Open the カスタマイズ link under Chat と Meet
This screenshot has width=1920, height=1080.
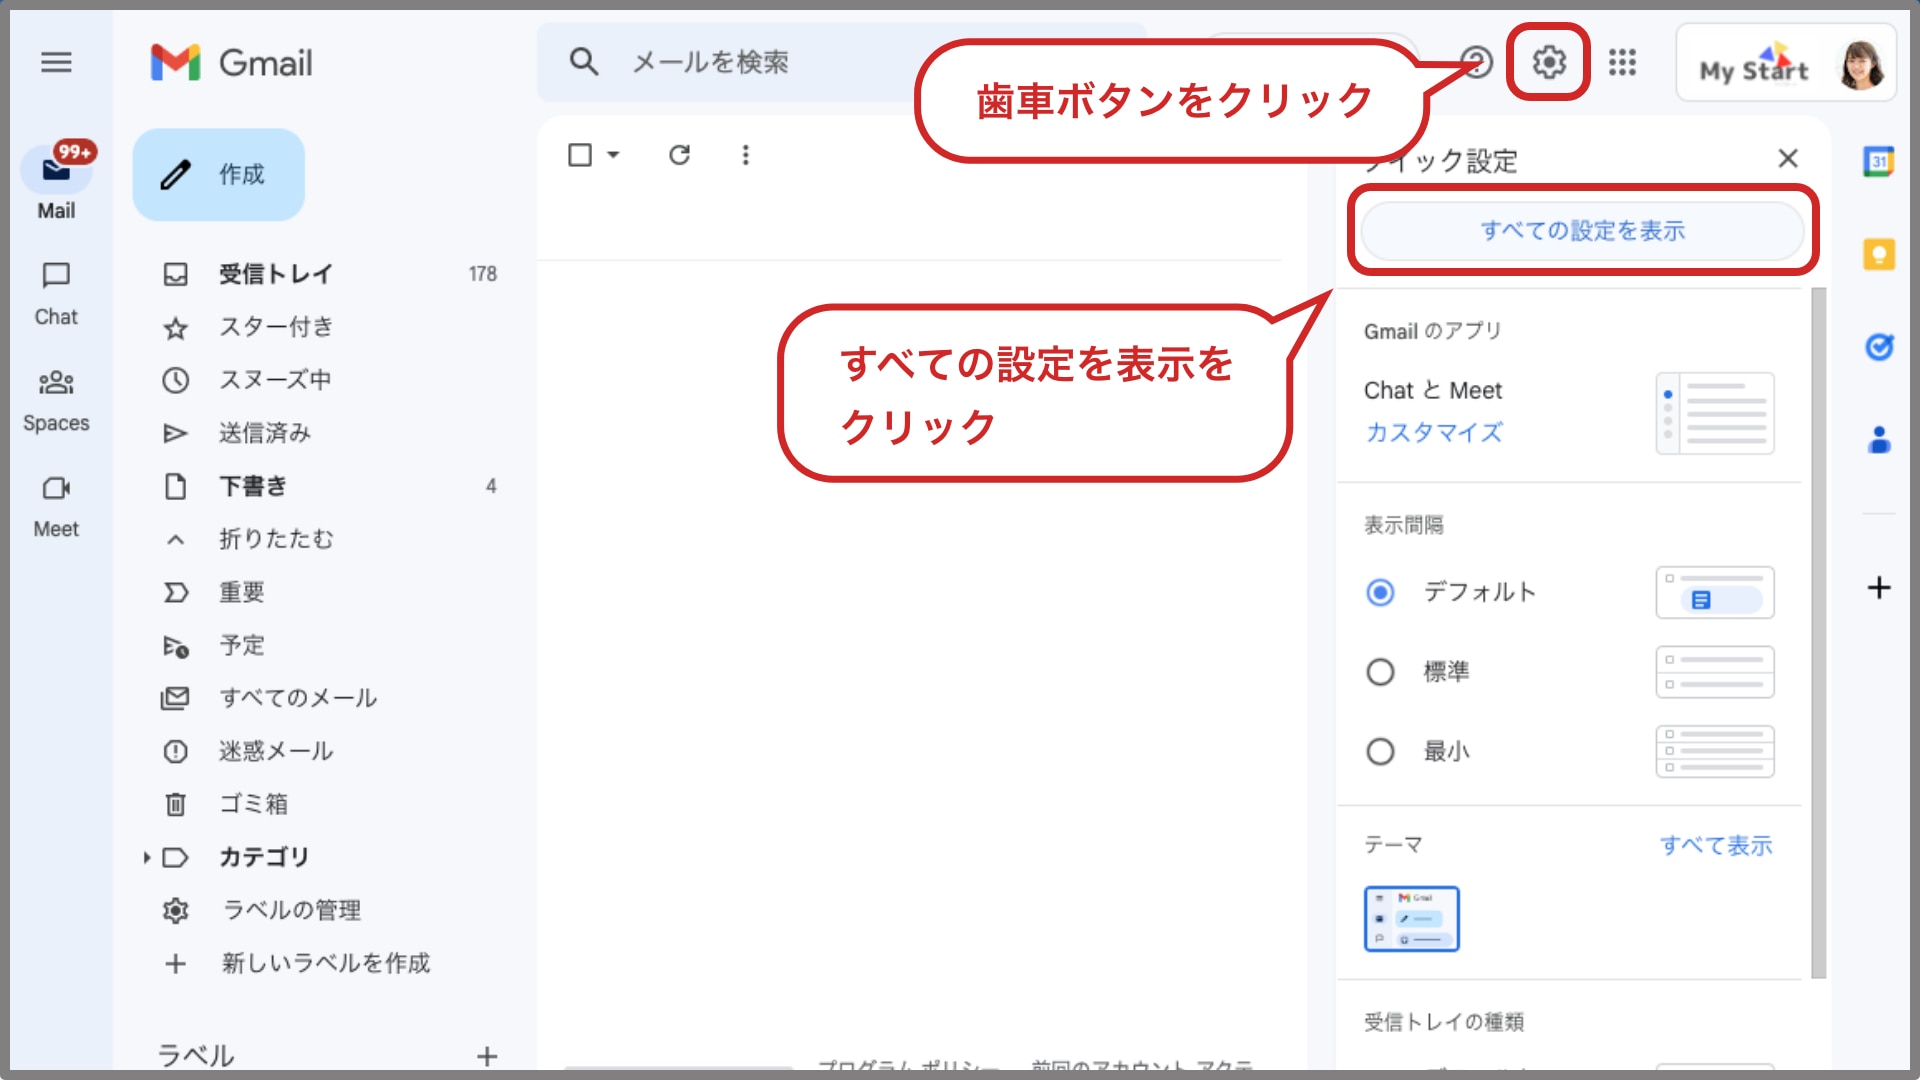click(1433, 433)
